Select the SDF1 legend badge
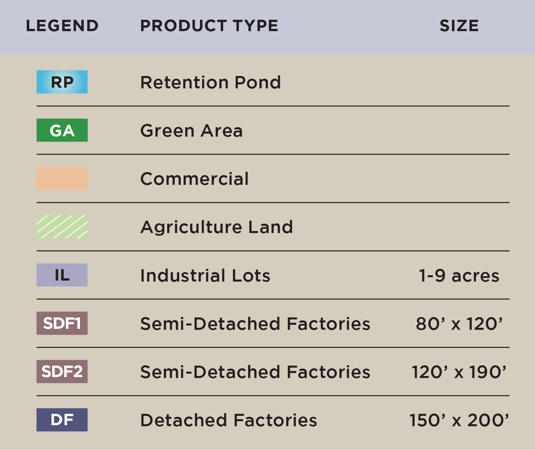The image size is (535, 450). click(62, 323)
